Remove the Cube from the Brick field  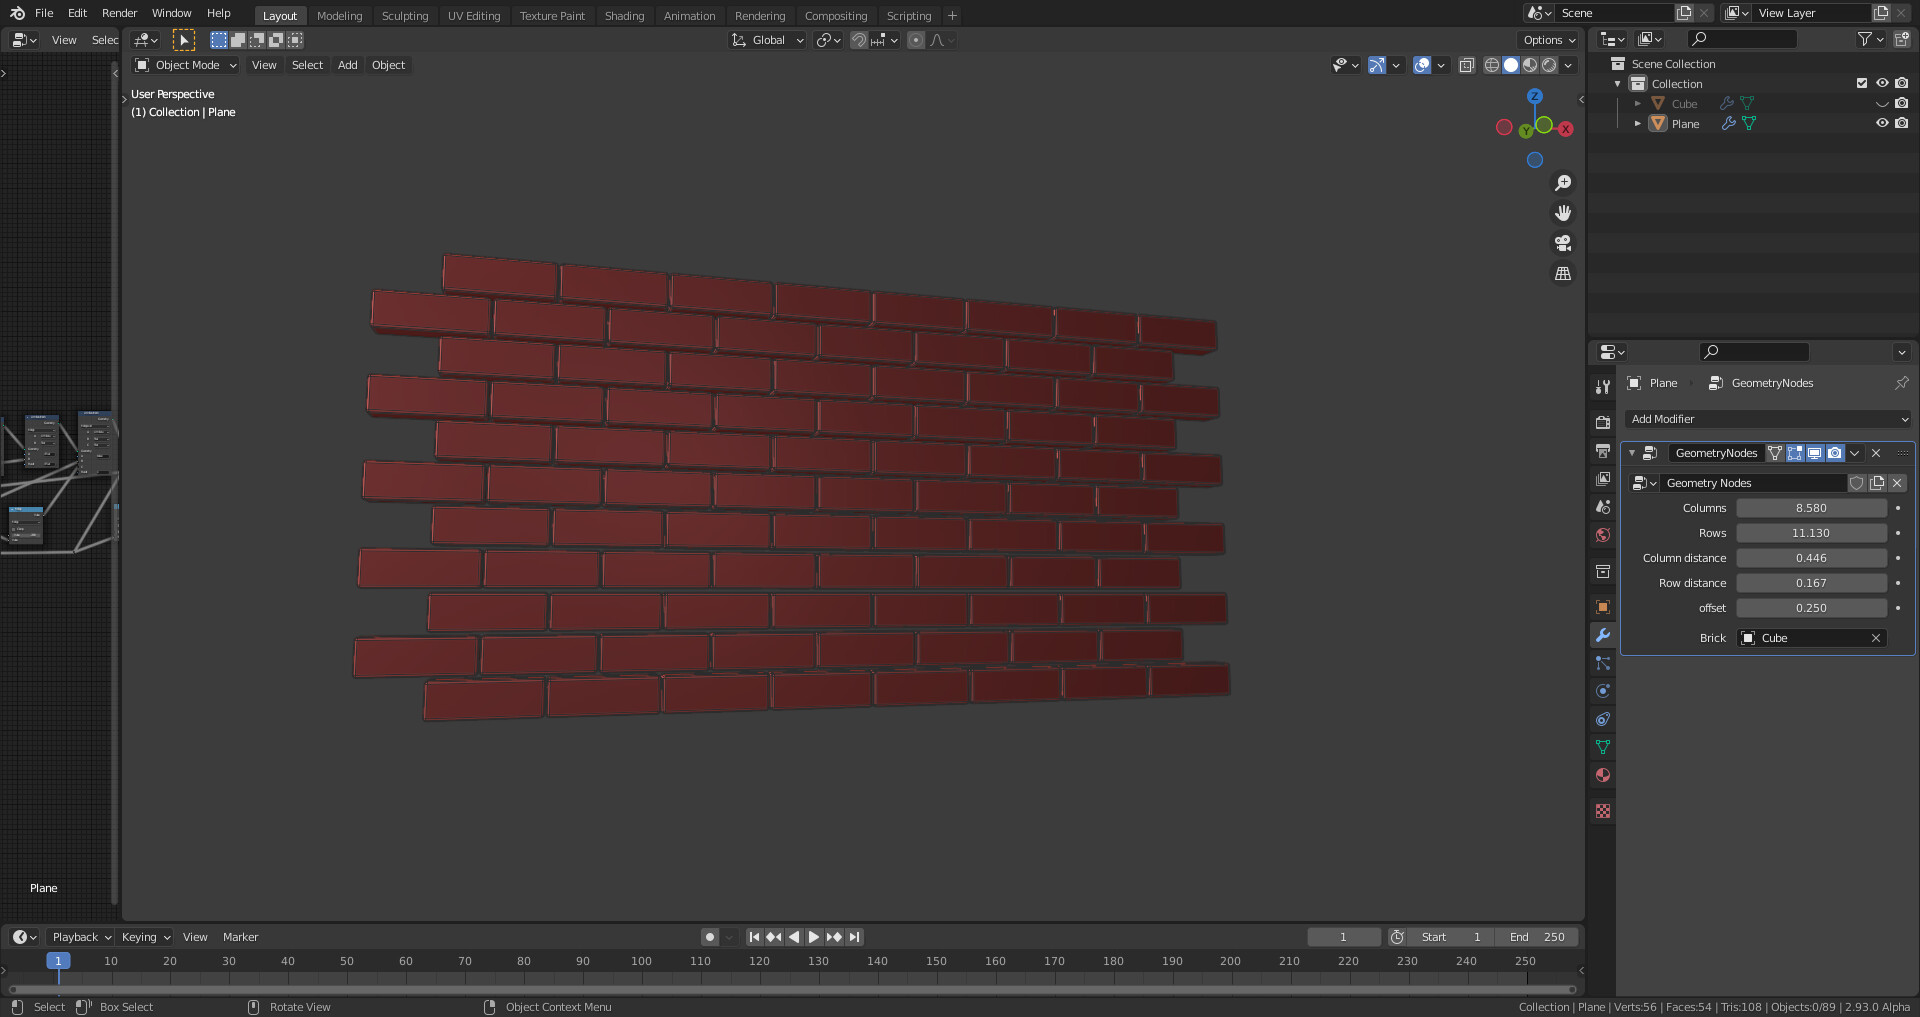pyautogui.click(x=1877, y=638)
